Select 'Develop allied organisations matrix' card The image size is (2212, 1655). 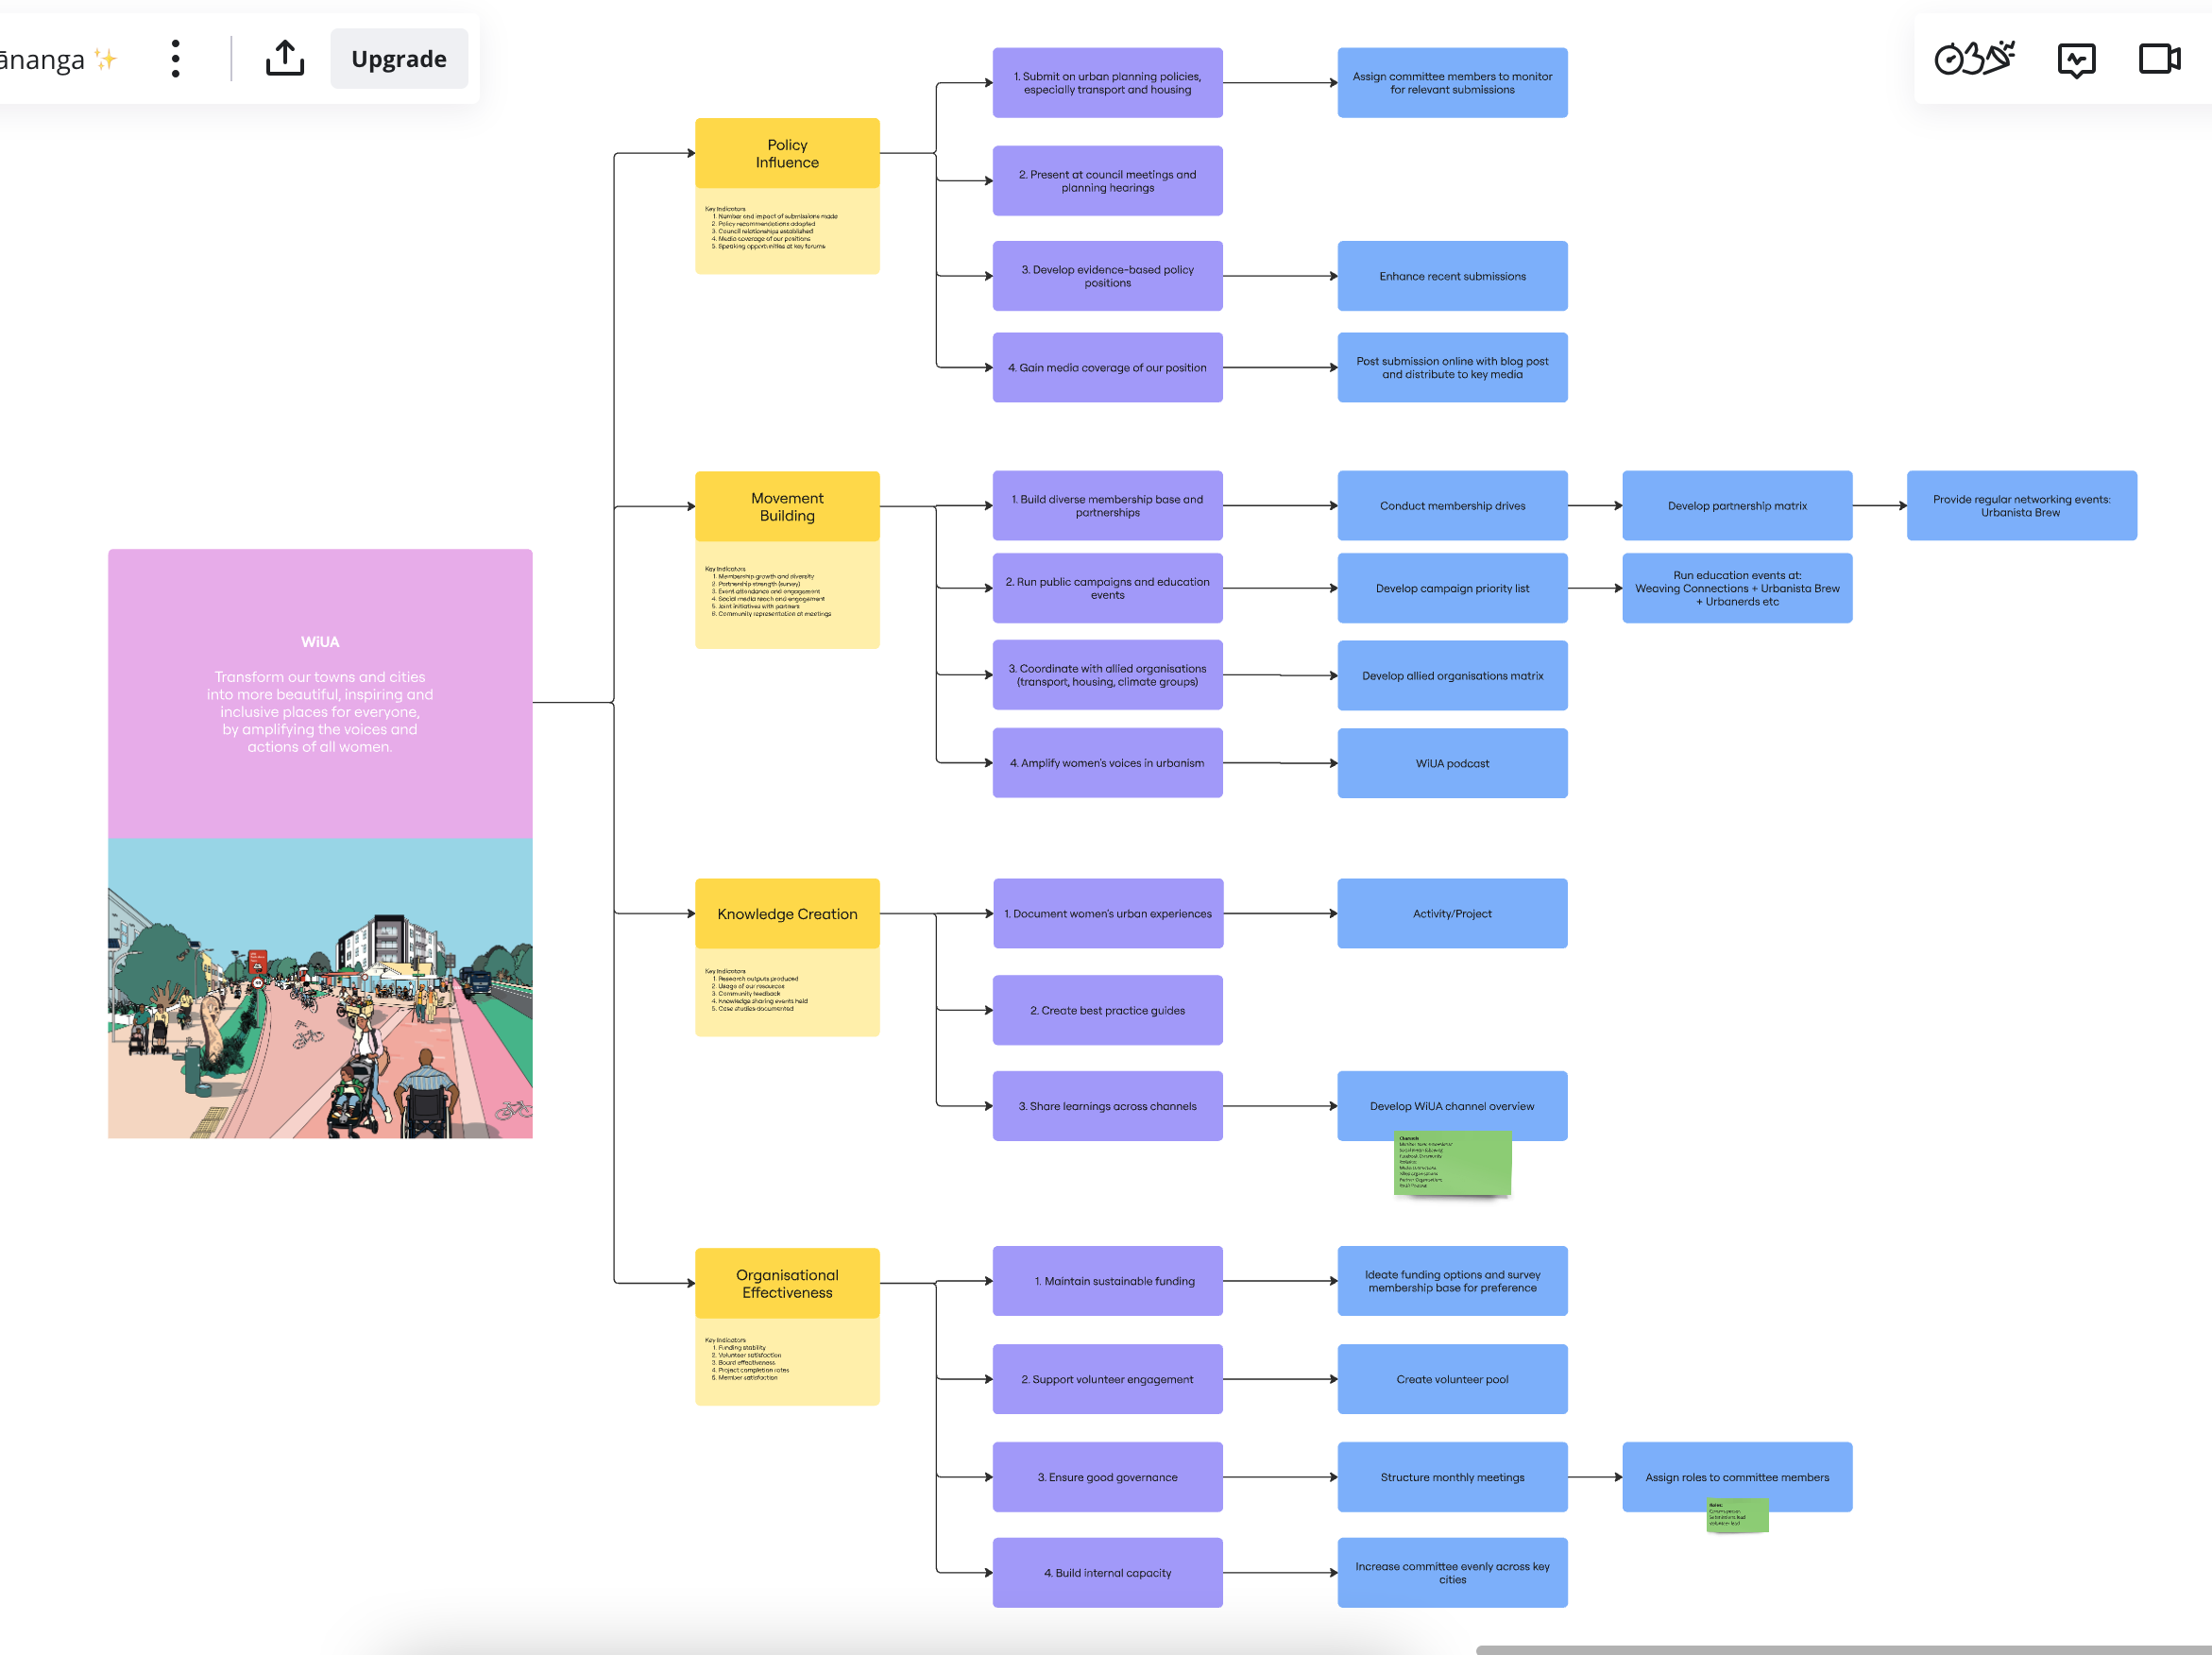(1452, 676)
